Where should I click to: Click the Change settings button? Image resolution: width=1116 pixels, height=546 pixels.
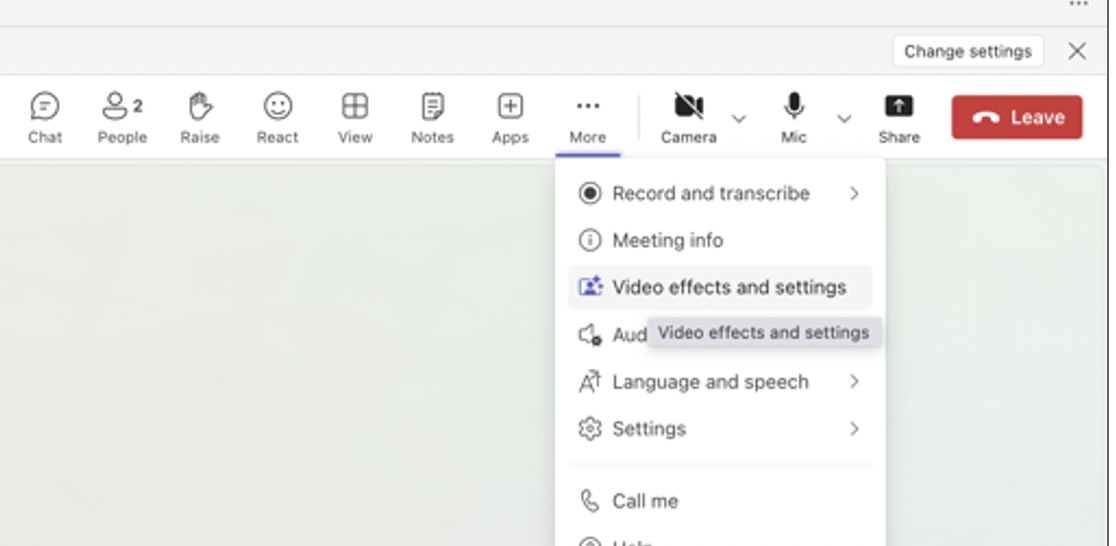[967, 51]
